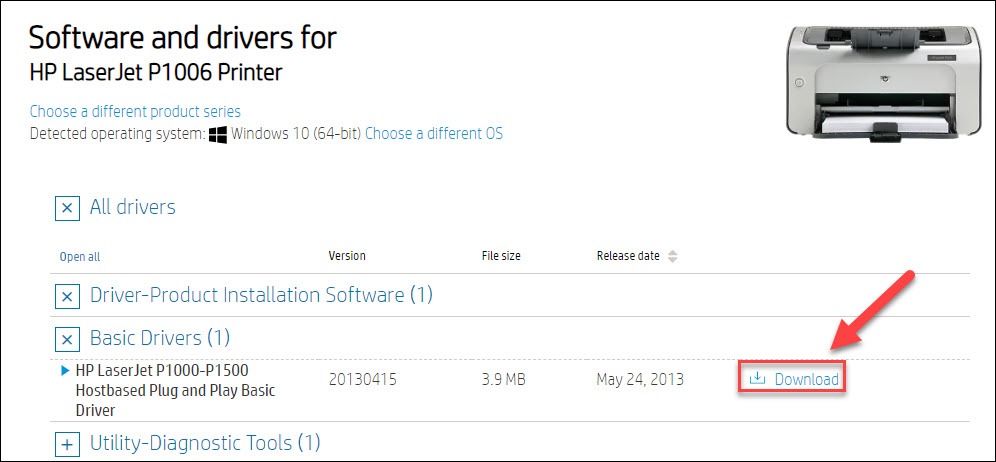Click the HP LaserJet P1000-P1500 Hostbased driver name
The image size is (996, 462).
point(175,390)
